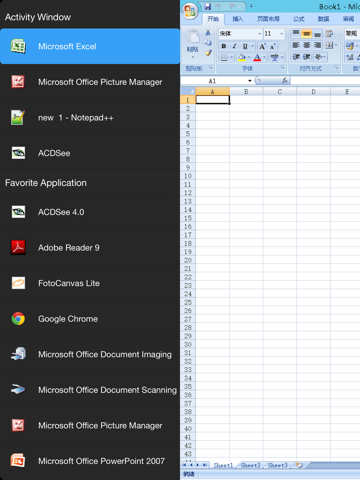360x480 pixels.
Task: Click the Increase Indent icon
Action: [307, 57]
